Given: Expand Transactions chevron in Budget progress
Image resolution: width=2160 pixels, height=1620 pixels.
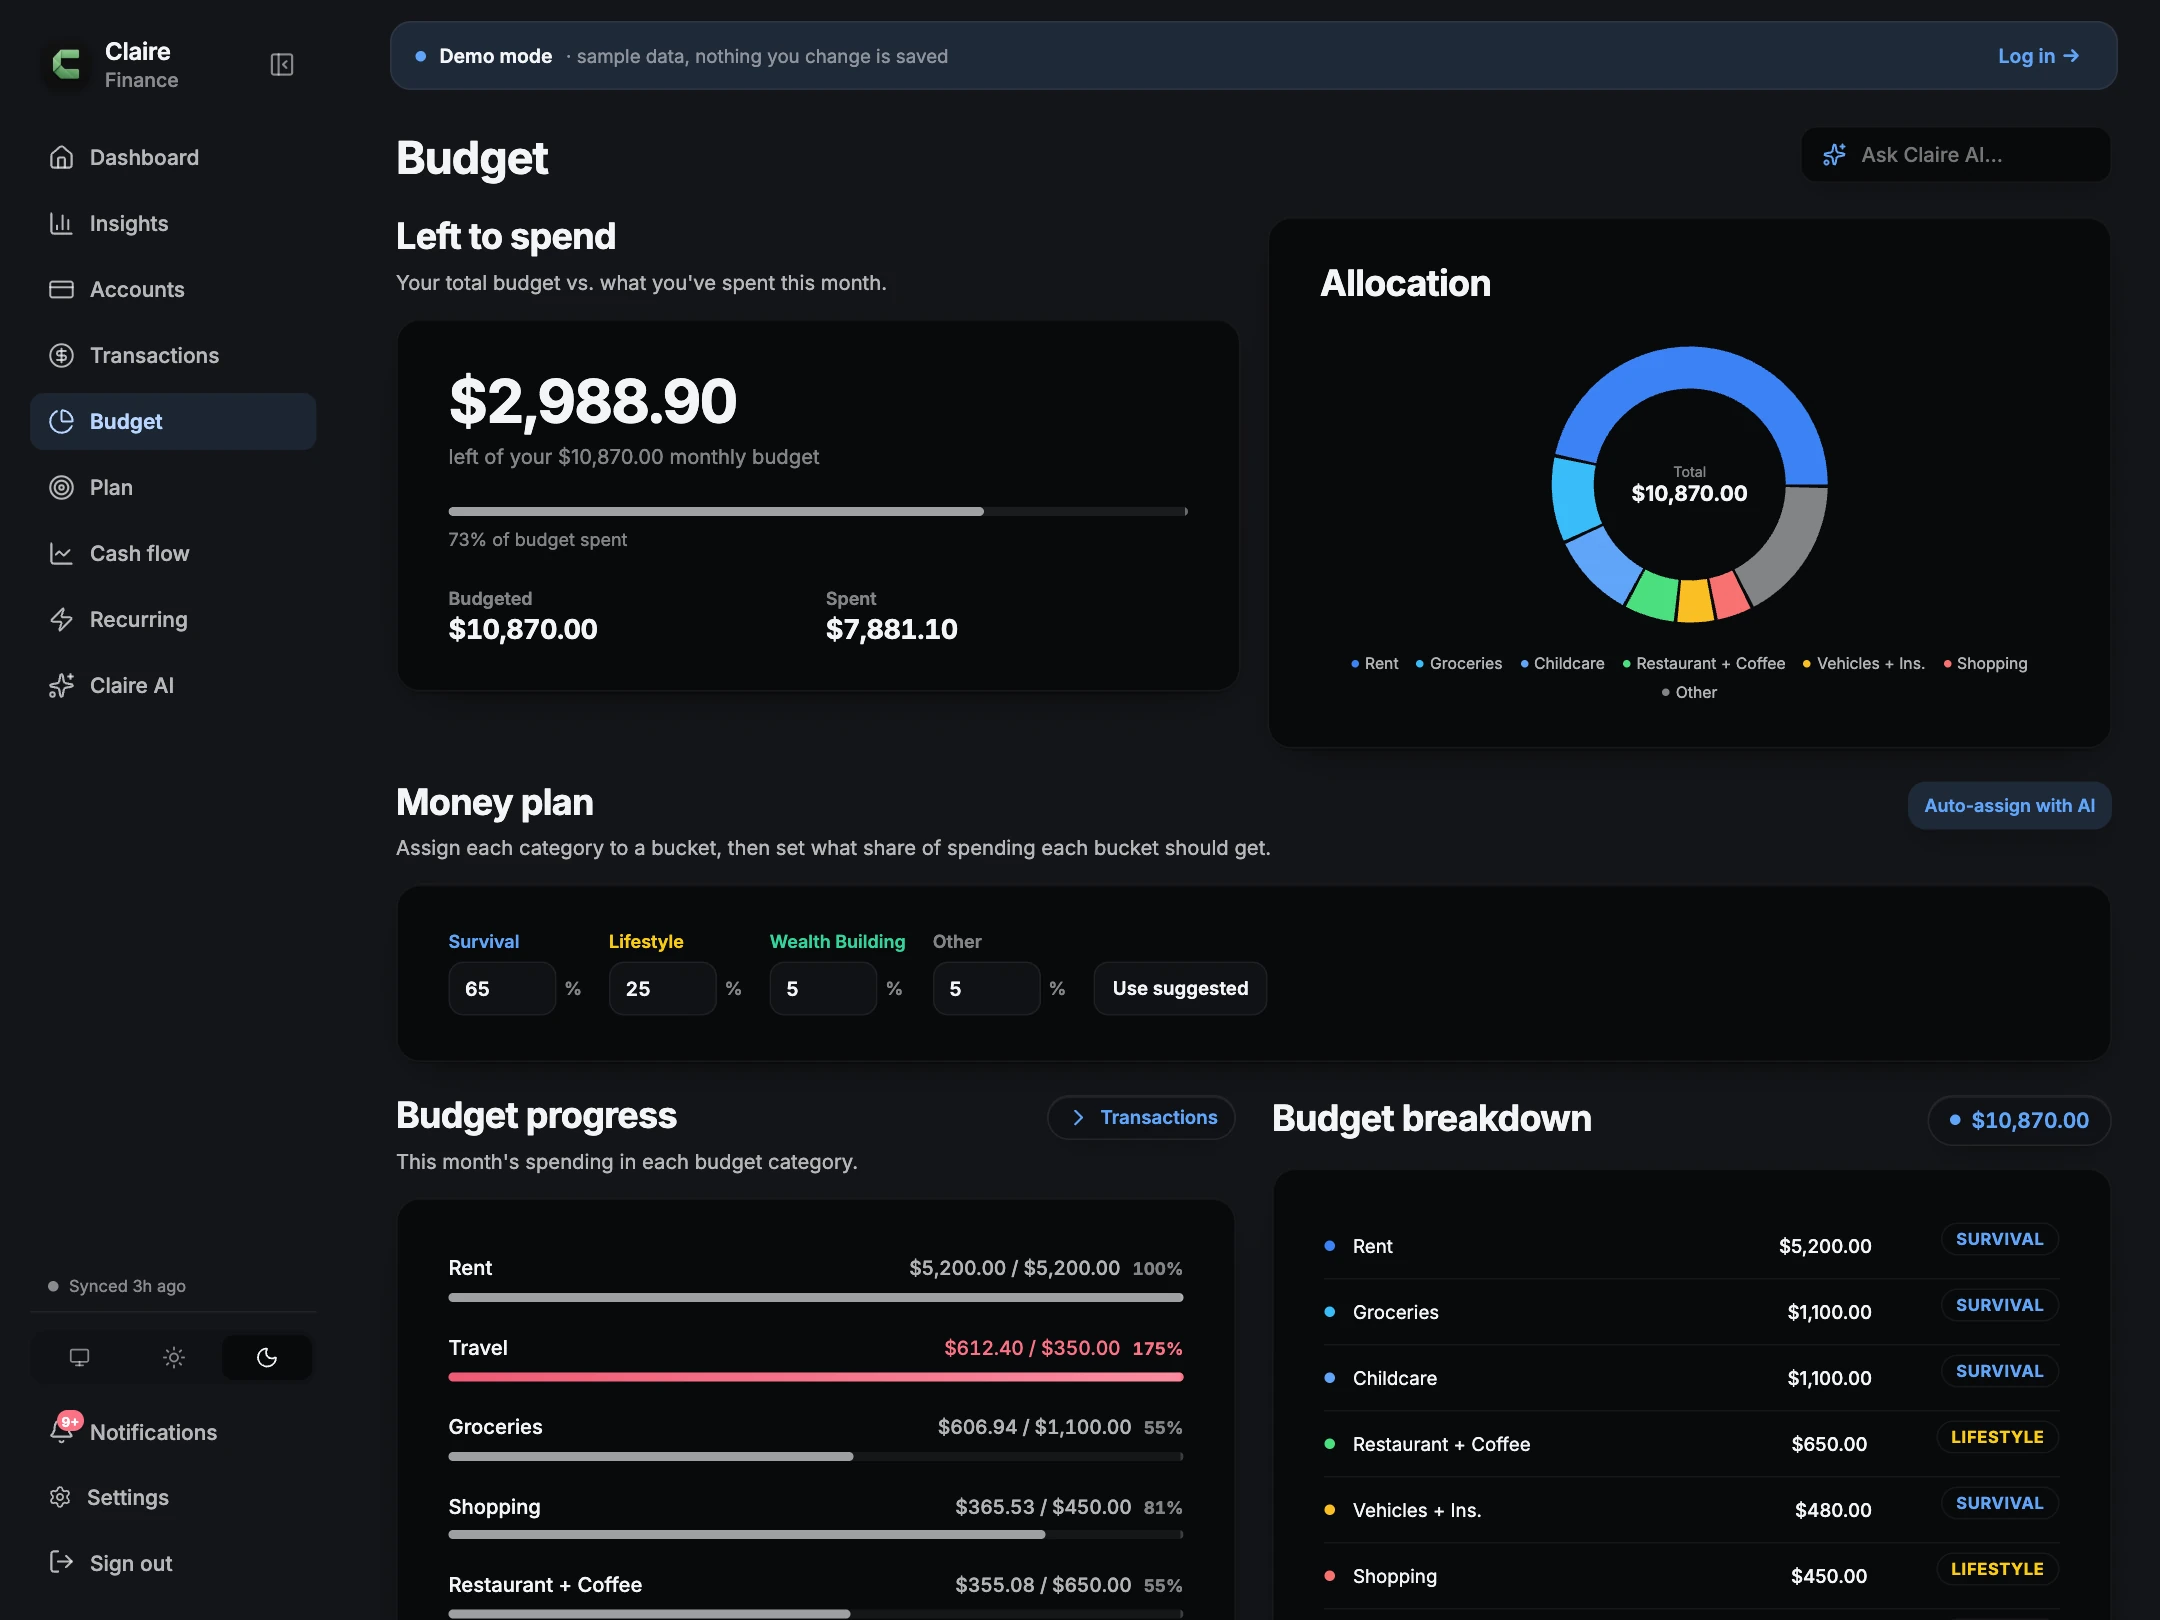Looking at the screenshot, I should [x=1078, y=1117].
